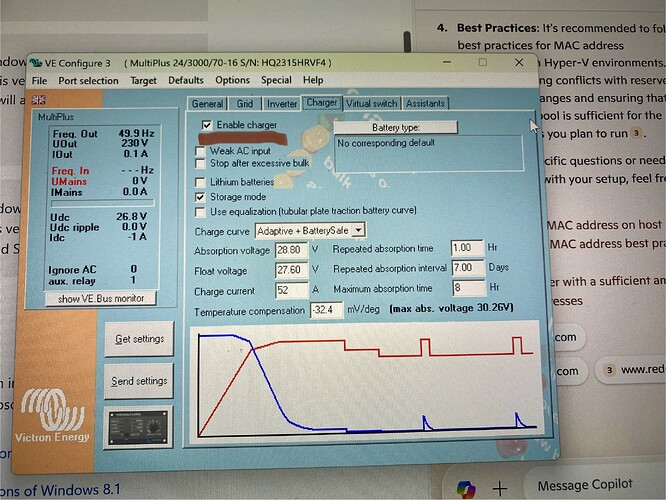The height and width of the screenshot is (500, 666).
Task: Switch to the Inverter tab
Action: 282,104
